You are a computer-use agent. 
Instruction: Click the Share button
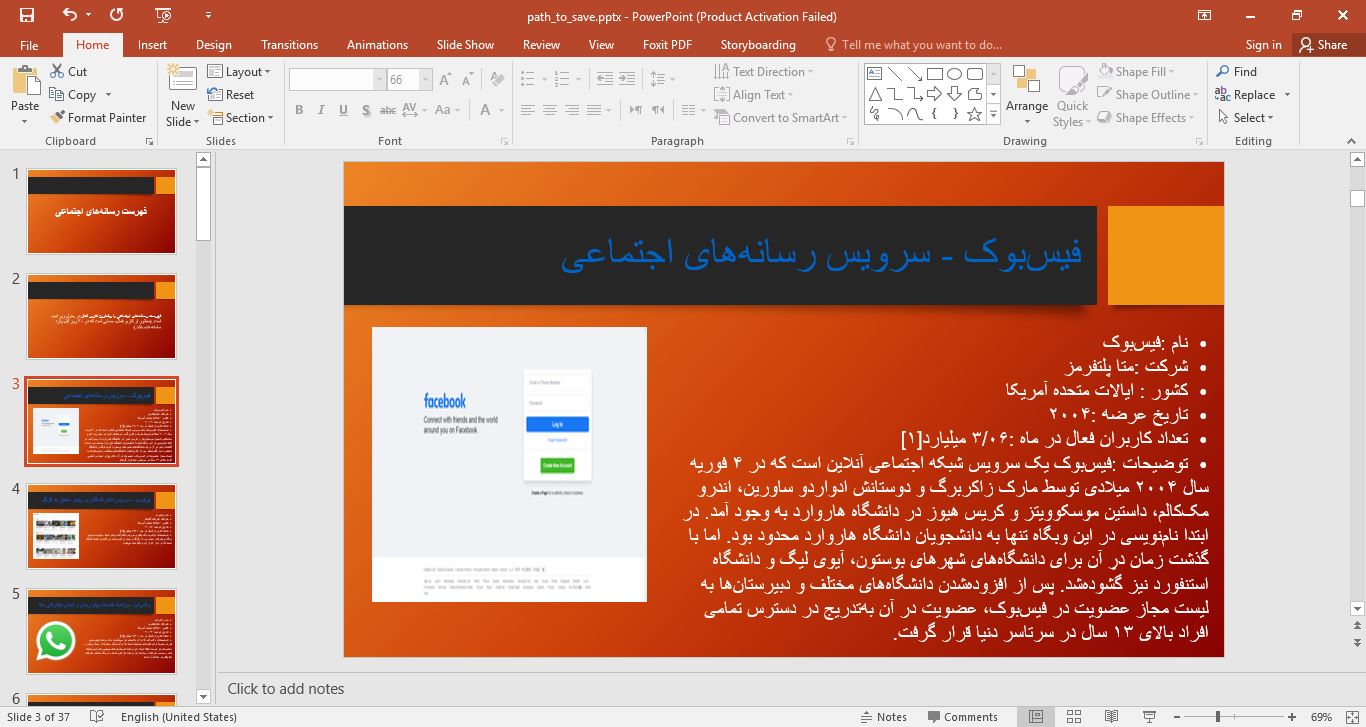(x=1323, y=45)
